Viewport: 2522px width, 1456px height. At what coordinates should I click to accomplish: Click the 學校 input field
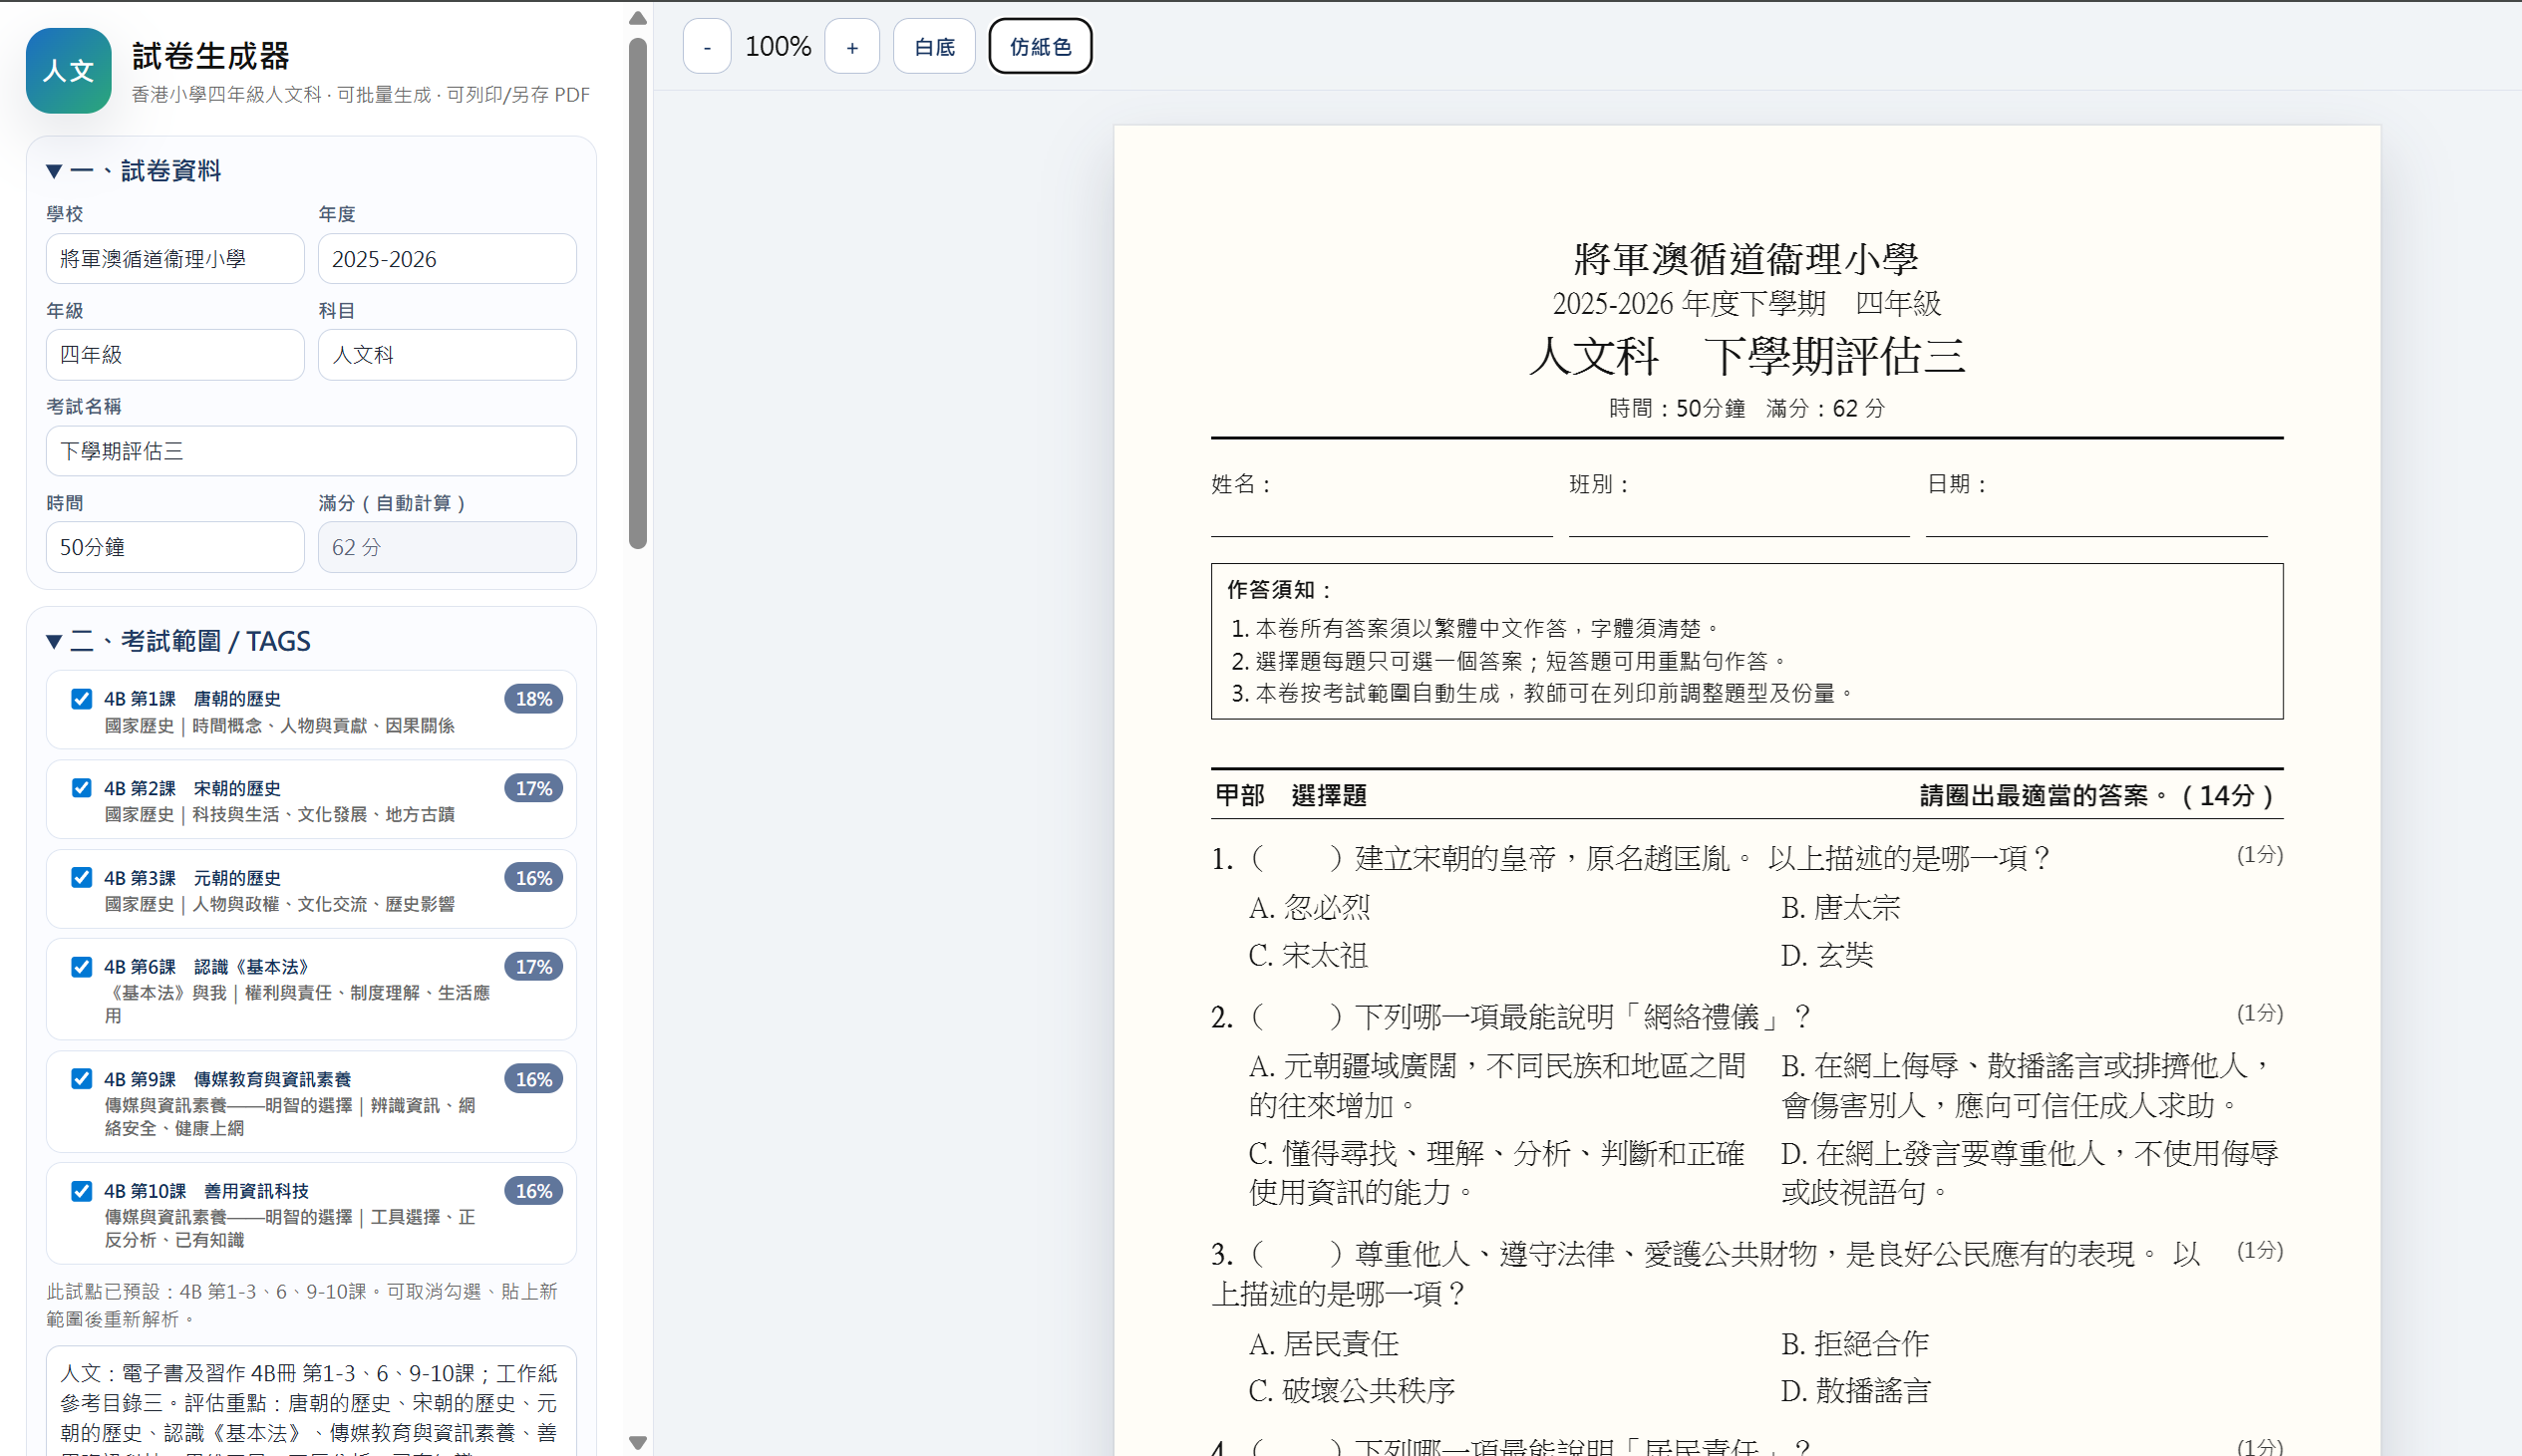(x=175, y=259)
